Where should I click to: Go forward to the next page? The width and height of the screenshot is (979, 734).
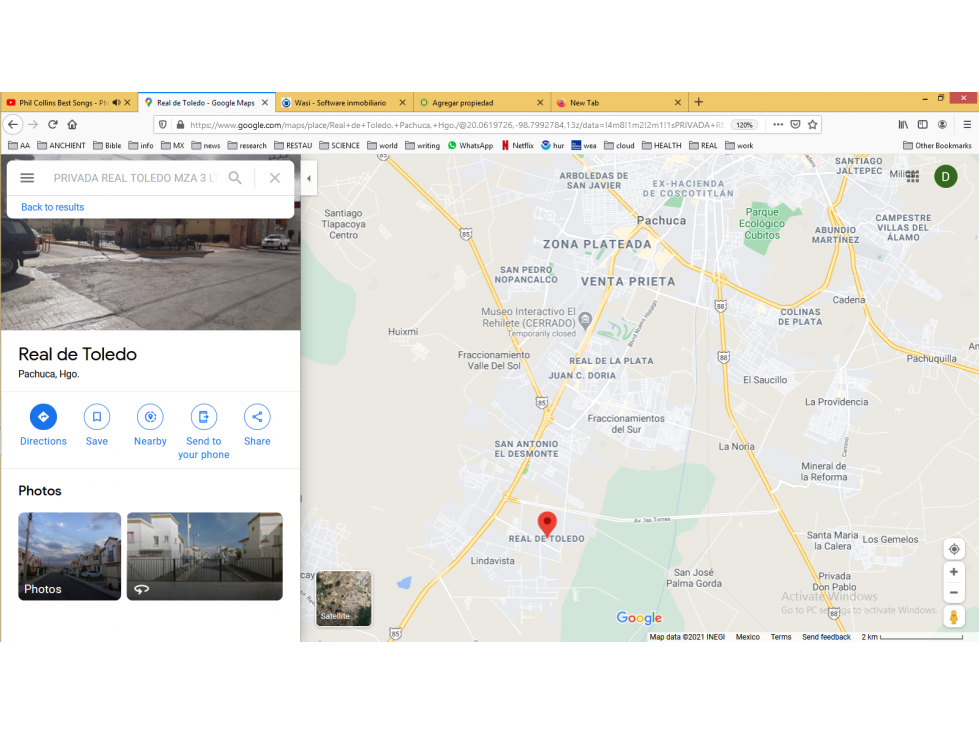click(33, 124)
